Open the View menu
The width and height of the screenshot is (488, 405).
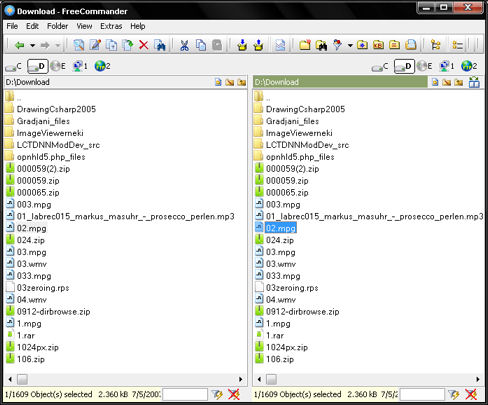(x=84, y=26)
